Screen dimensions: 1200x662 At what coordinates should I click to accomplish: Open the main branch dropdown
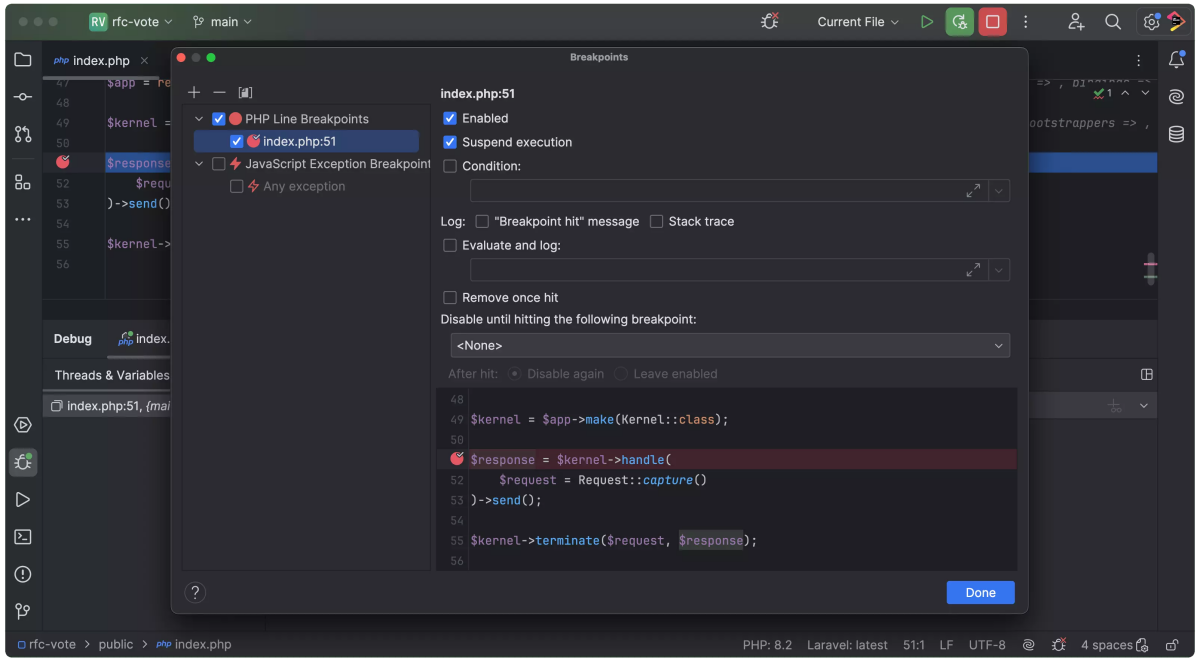point(222,21)
